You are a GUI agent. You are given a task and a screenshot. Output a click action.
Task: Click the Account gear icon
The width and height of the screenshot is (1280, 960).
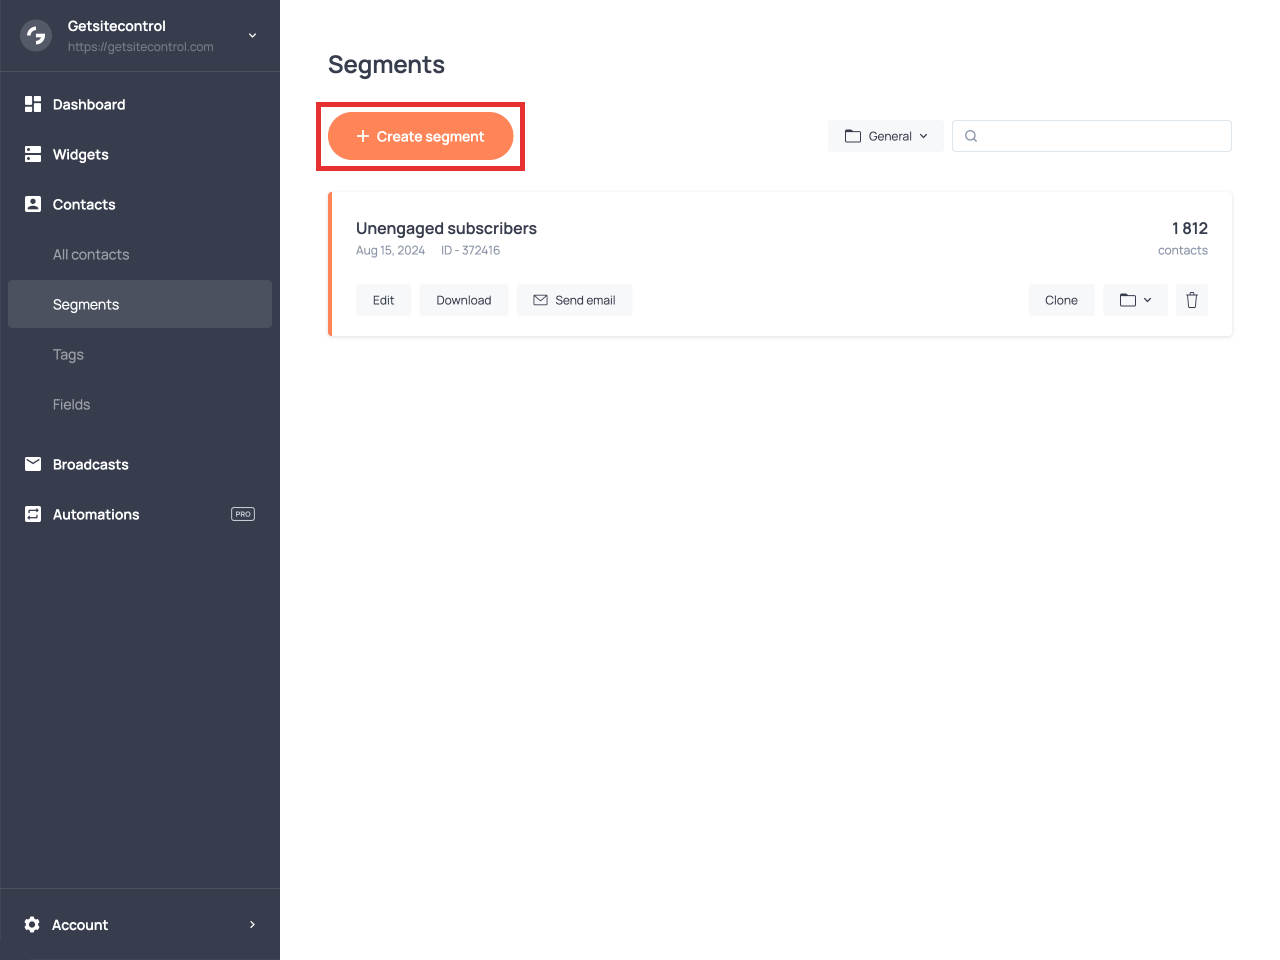(x=32, y=925)
